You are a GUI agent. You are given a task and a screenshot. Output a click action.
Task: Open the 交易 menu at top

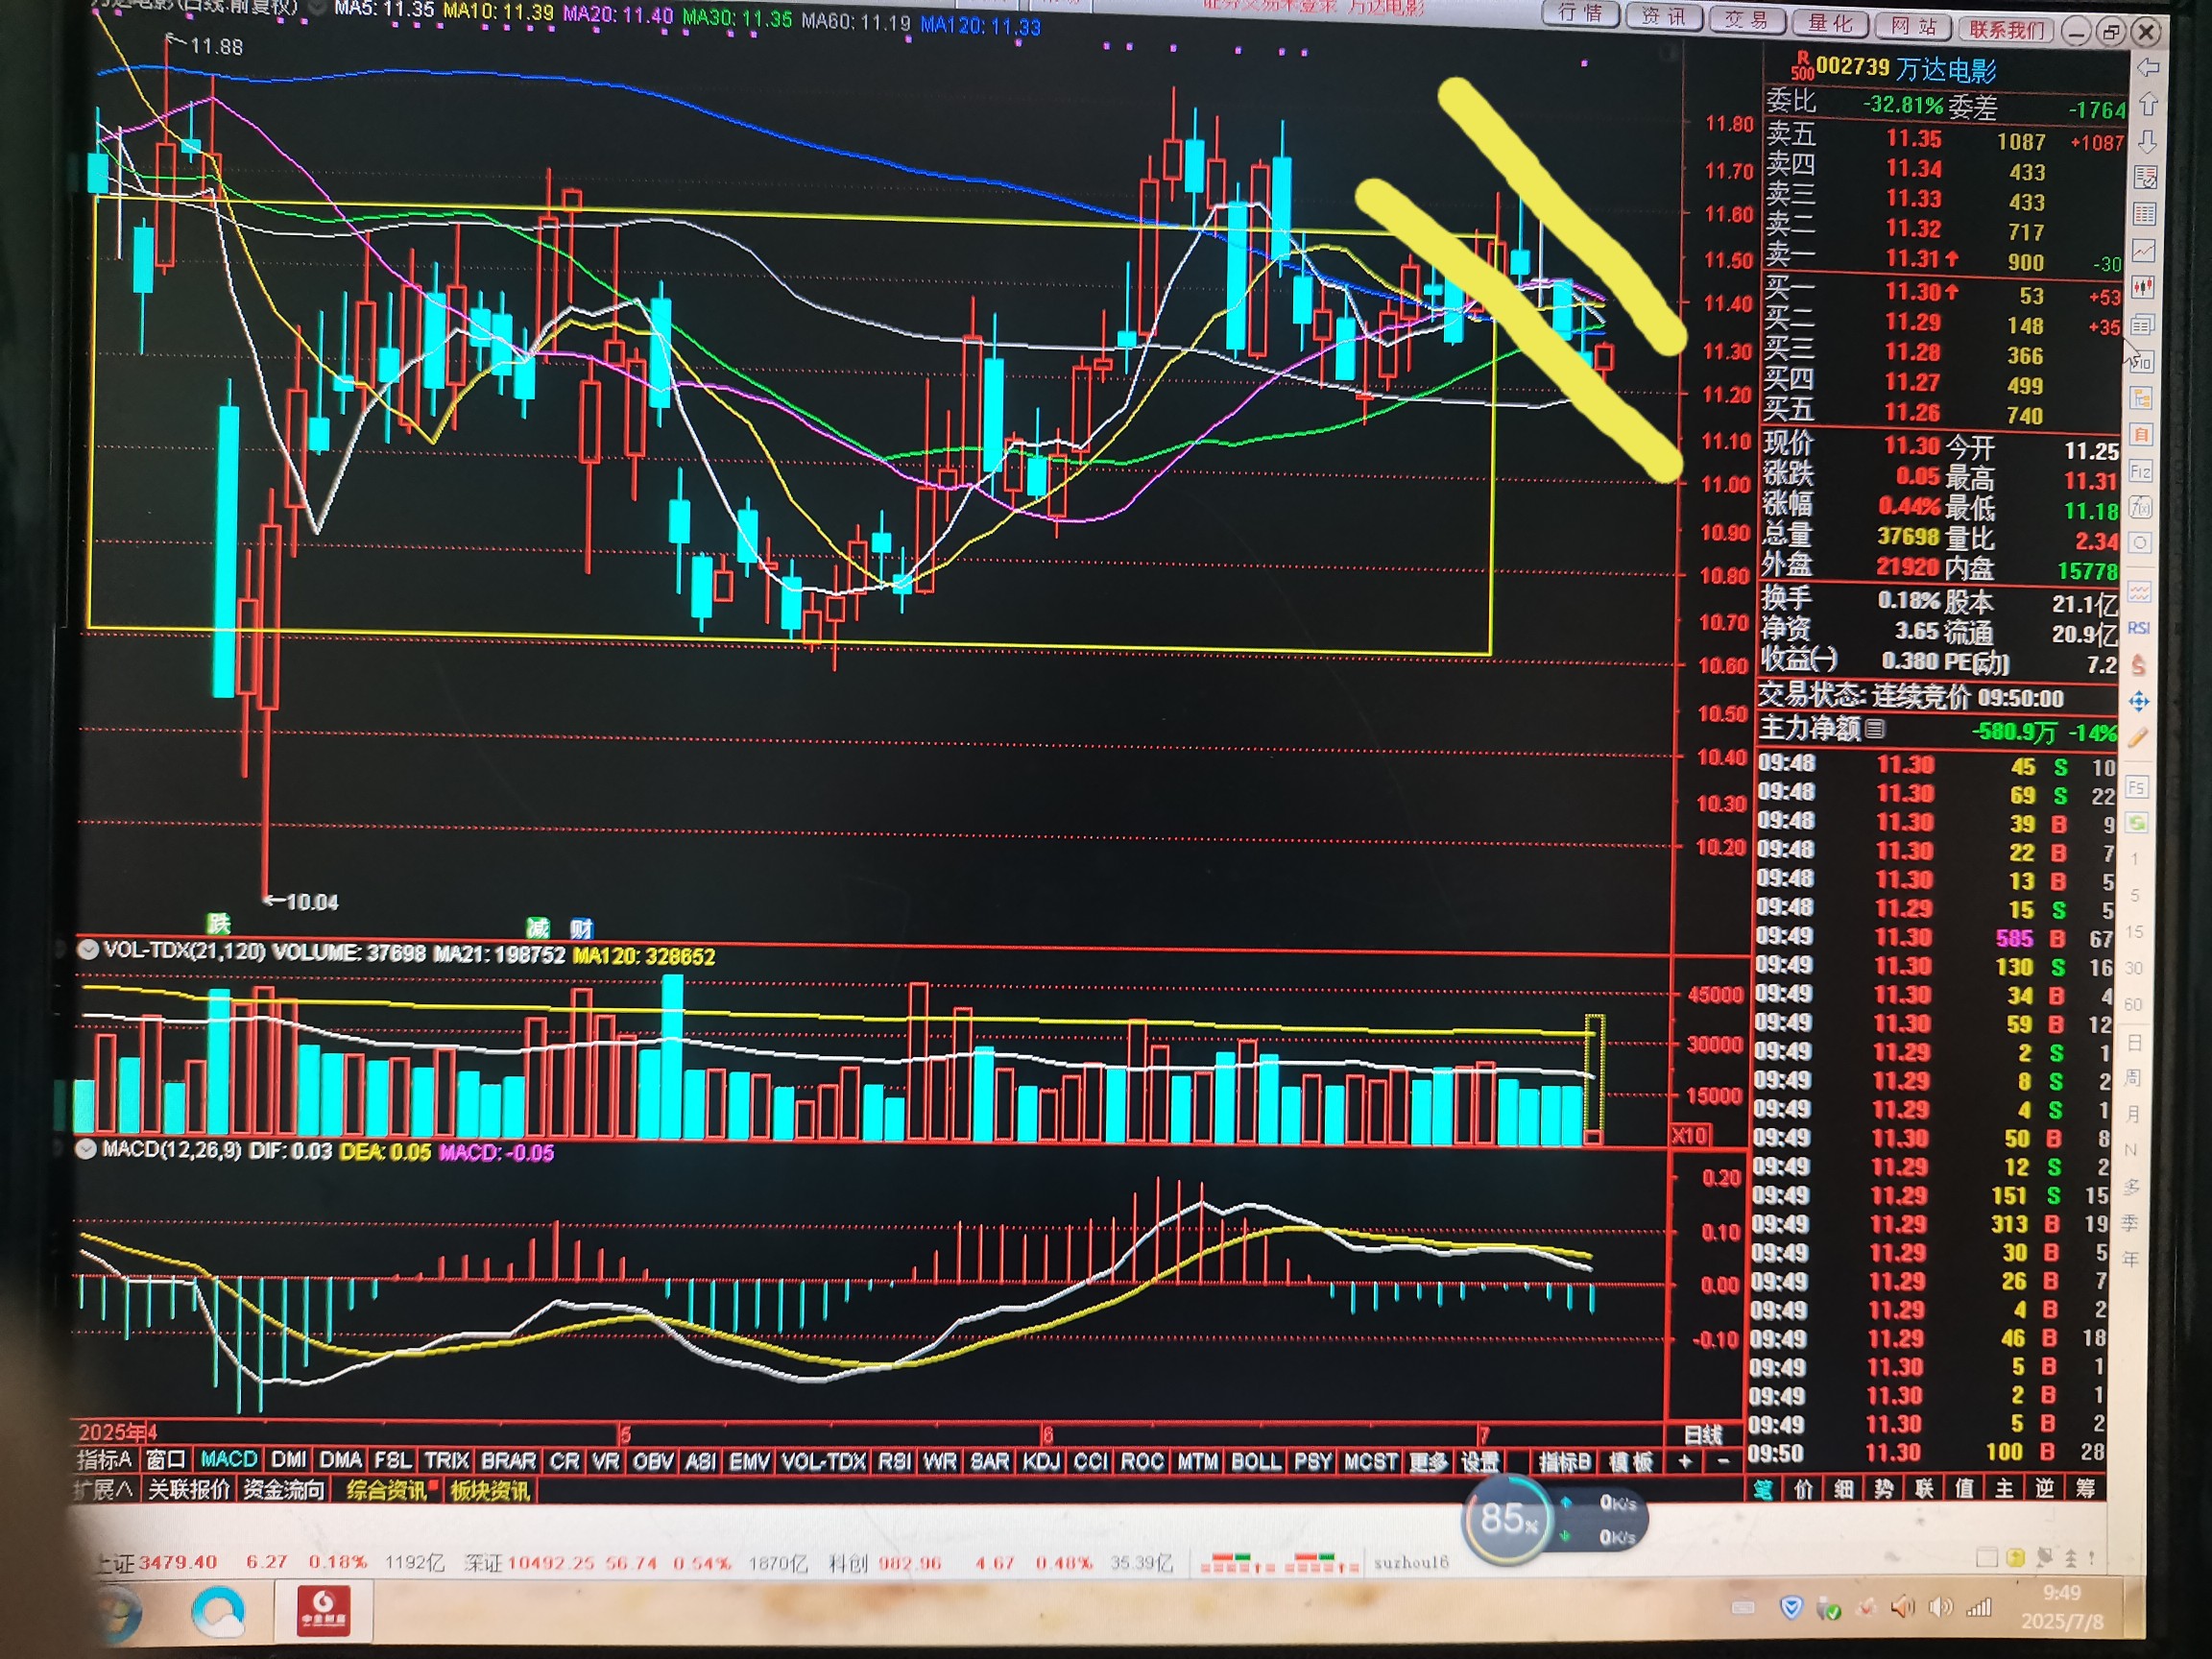click(x=1747, y=20)
